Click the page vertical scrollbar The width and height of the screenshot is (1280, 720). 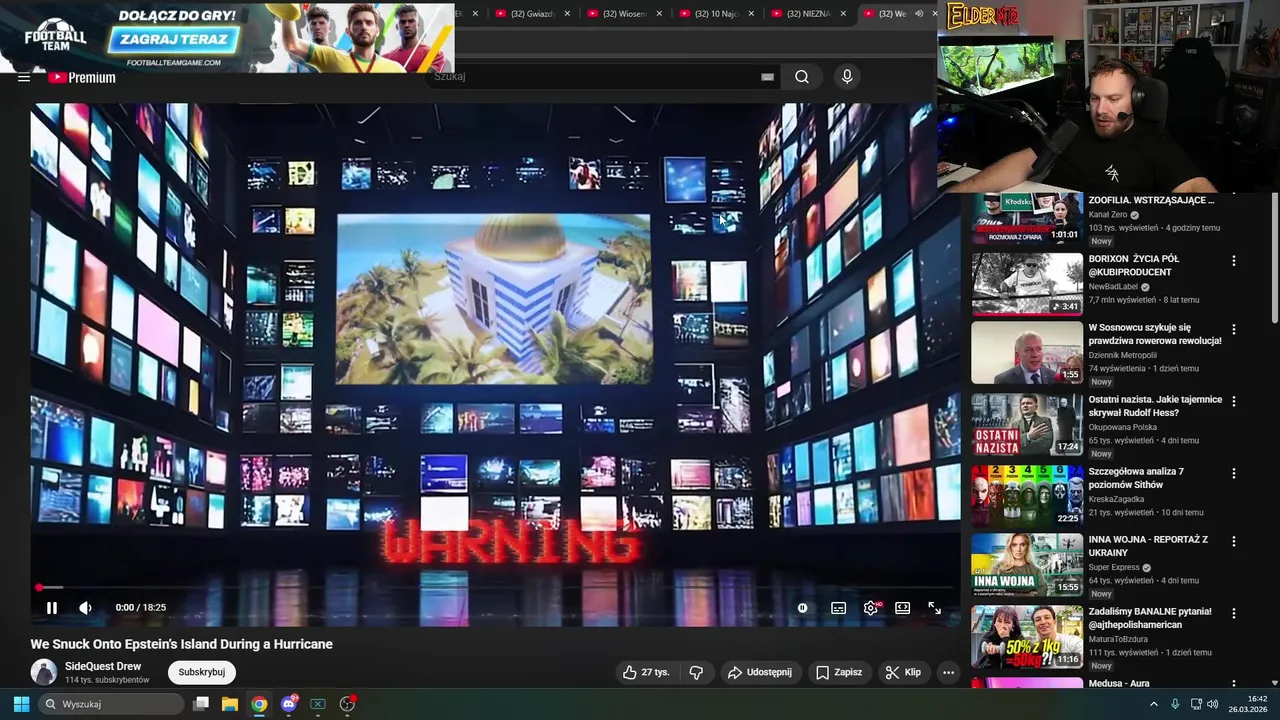point(1274,260)
